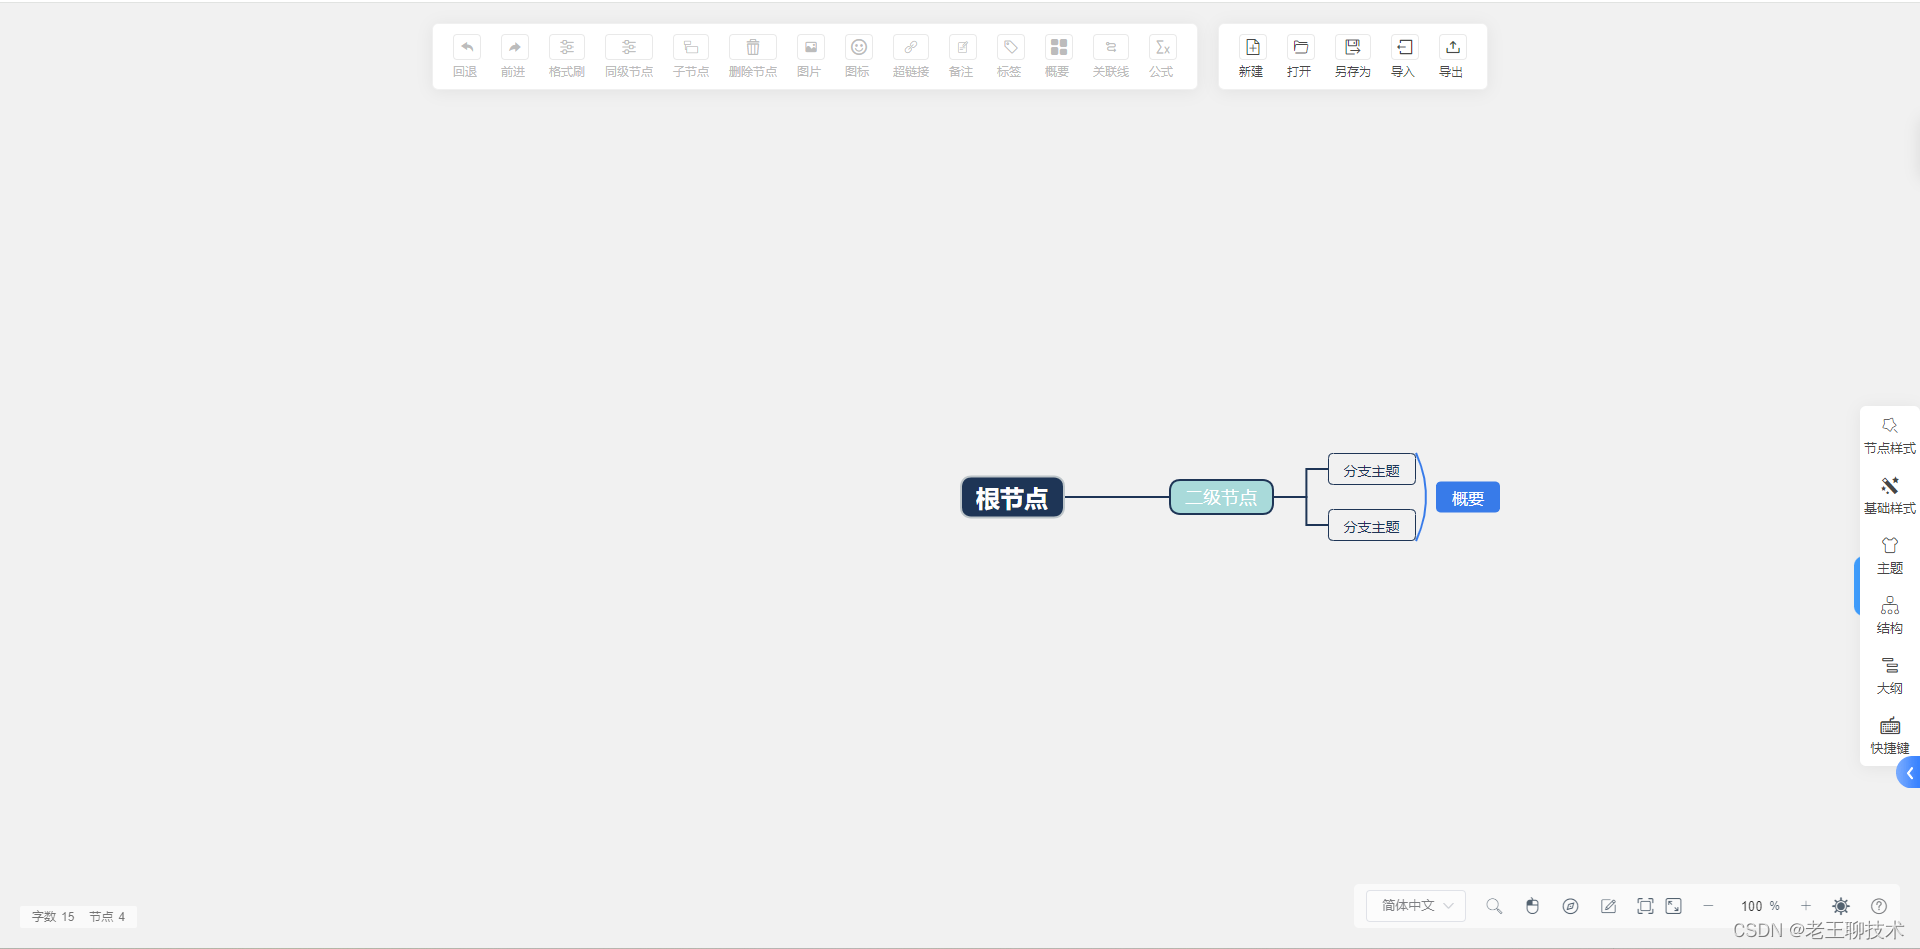Add a child node with 子节点
The height and width of the screenshot is (949, 1920).
[x=690, y=47]
